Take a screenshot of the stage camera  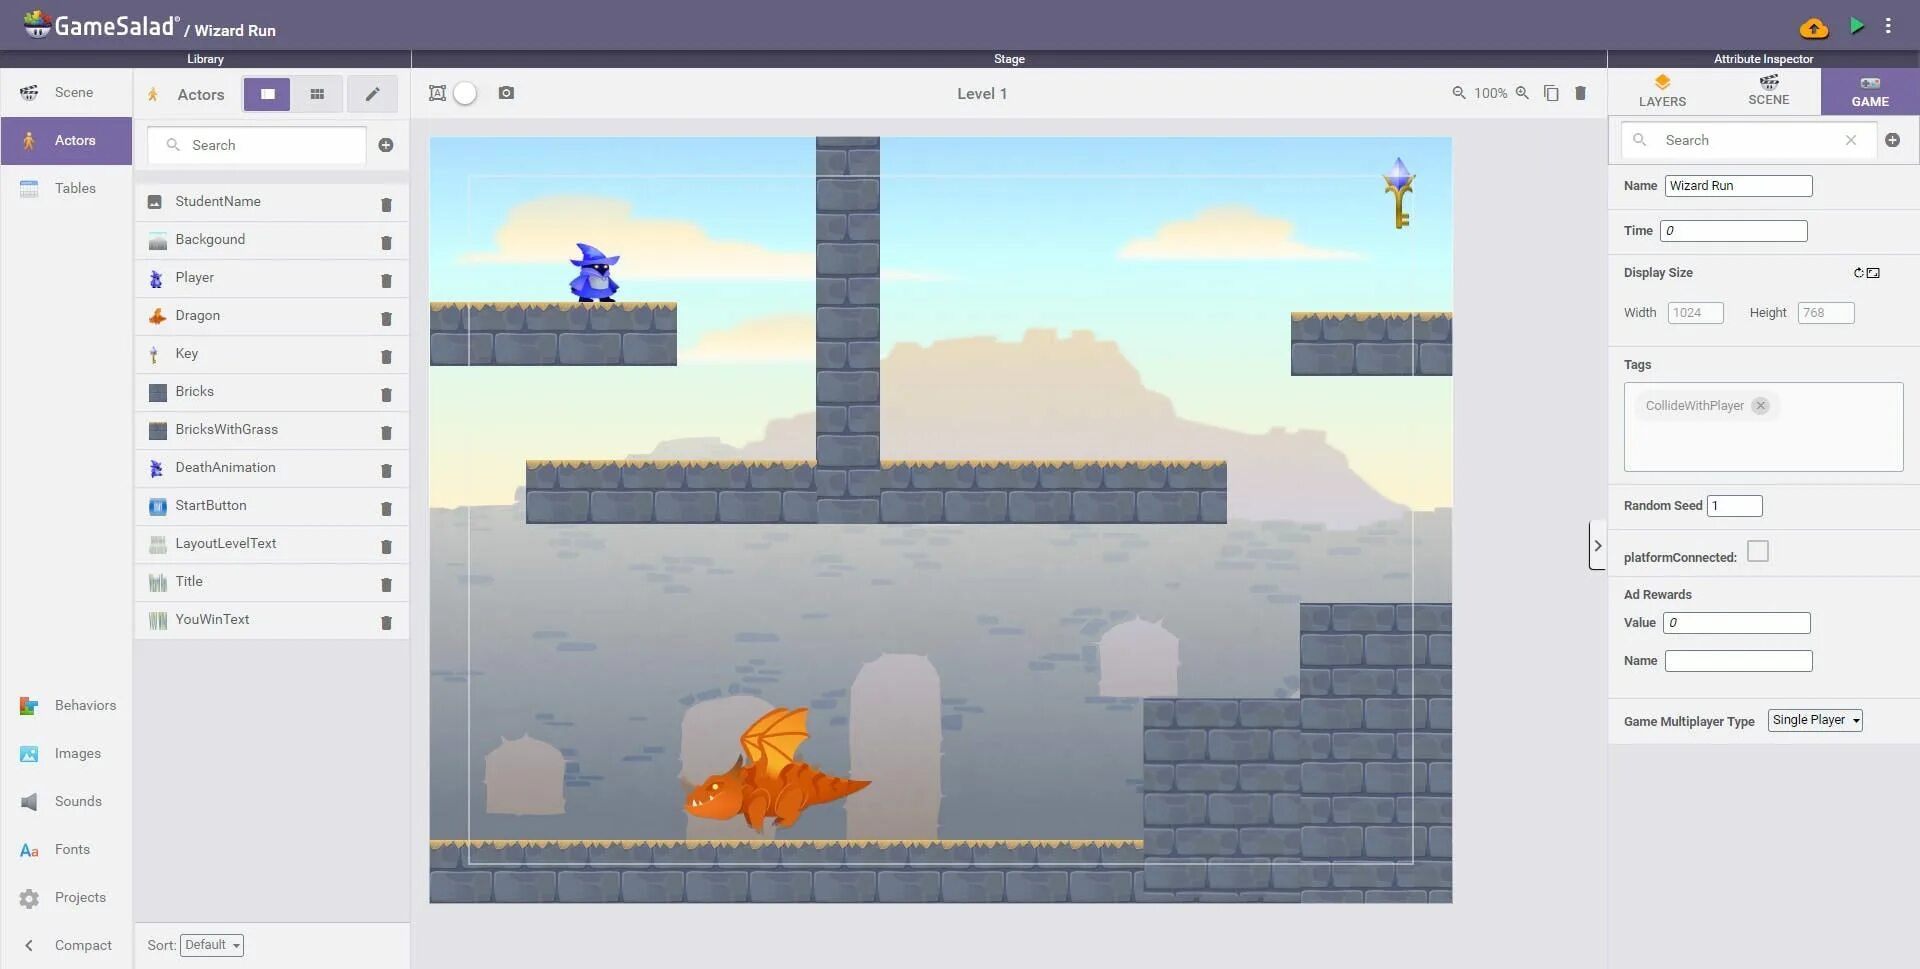click(x=506, y=92)
